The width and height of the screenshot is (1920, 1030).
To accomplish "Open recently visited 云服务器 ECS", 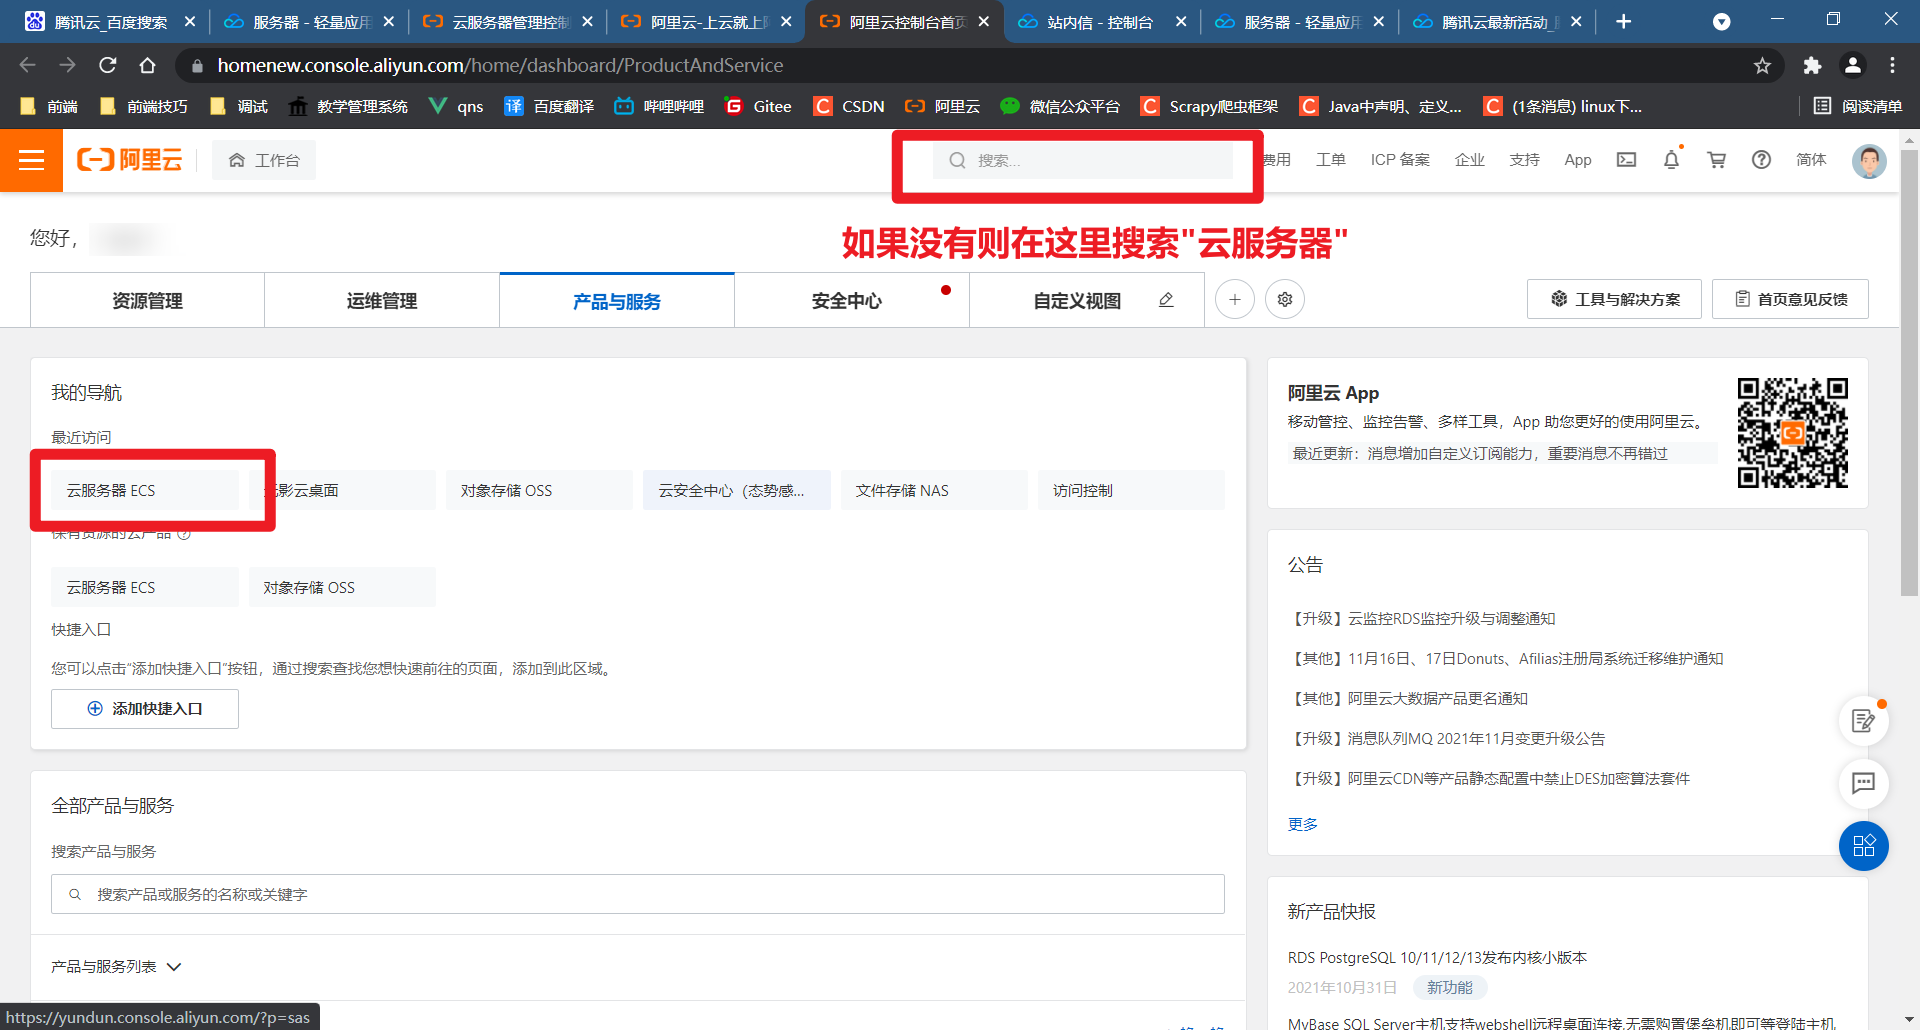I will pyautogui.click(x=145, y=490).
